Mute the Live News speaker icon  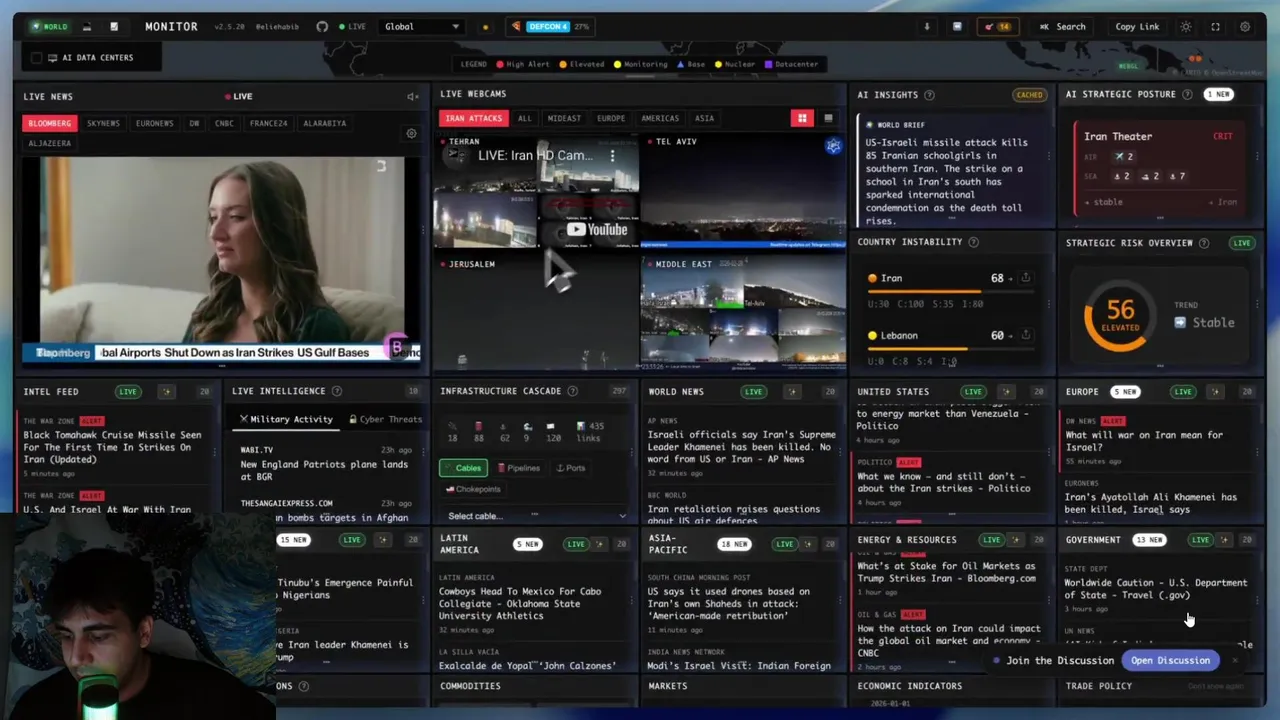click(412, 96)
